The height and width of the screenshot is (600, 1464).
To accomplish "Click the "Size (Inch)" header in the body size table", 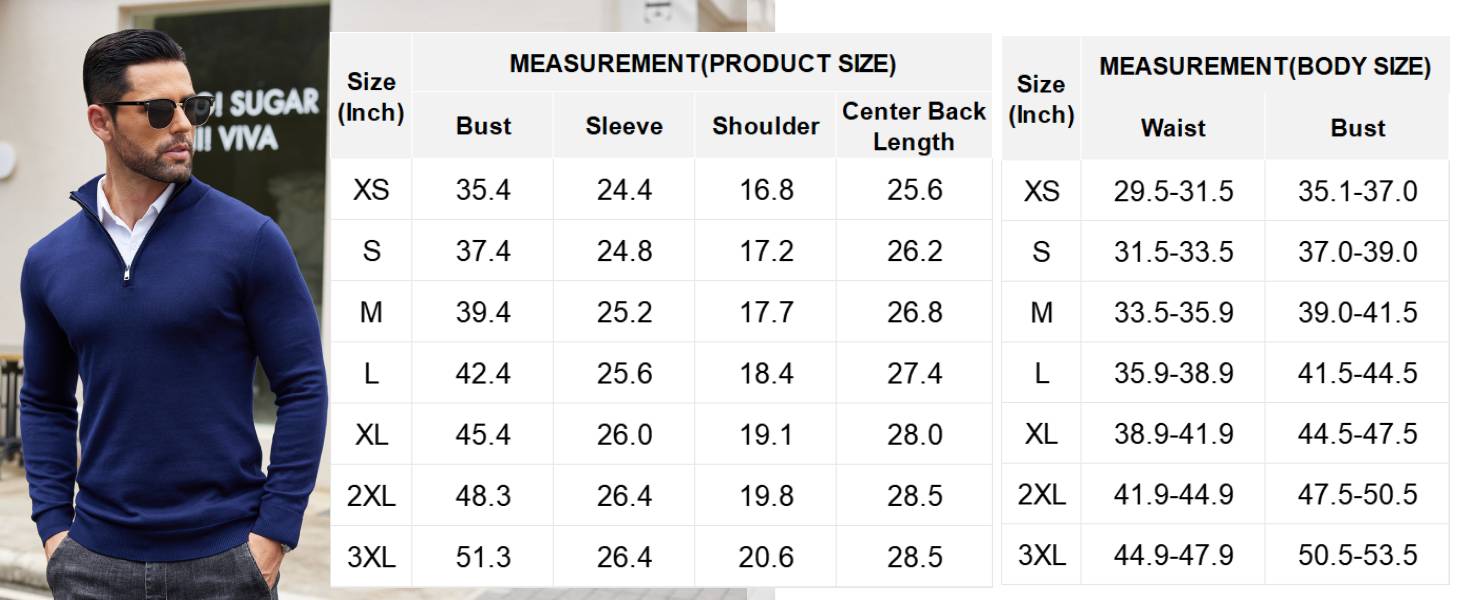I will point(1041,99).
